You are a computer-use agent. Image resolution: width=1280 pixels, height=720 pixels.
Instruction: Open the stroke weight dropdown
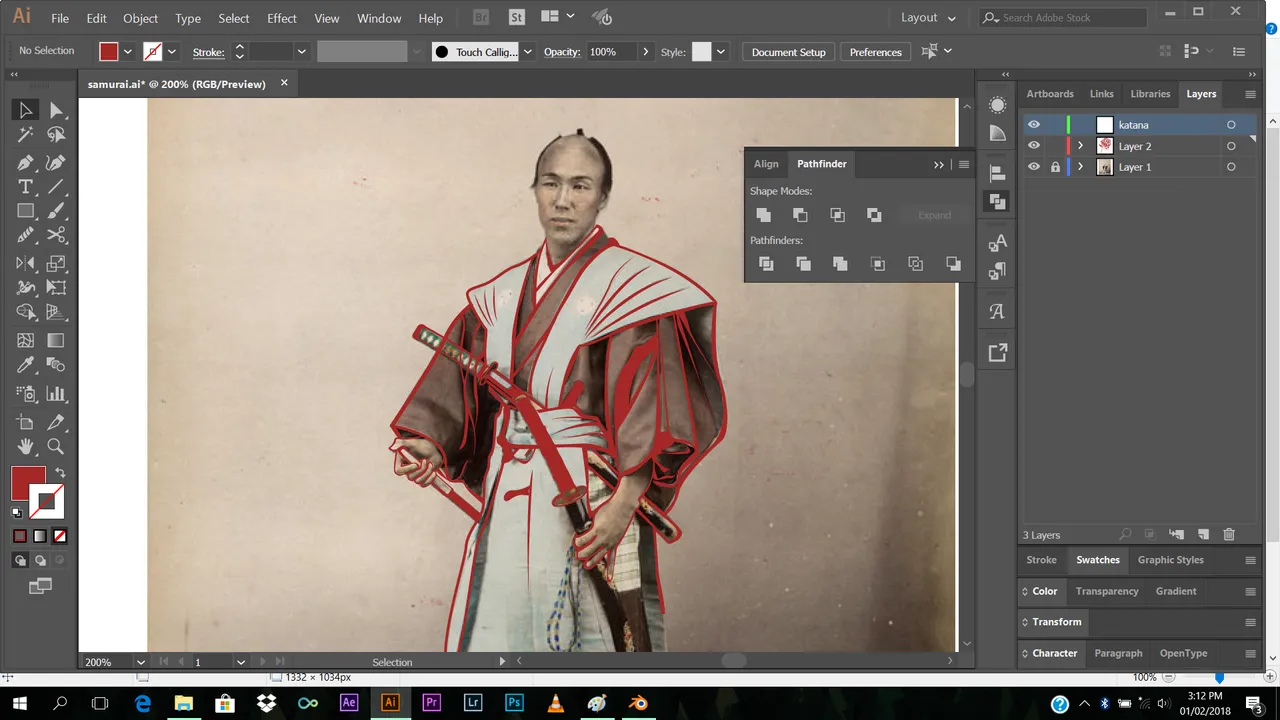[301, 52]
